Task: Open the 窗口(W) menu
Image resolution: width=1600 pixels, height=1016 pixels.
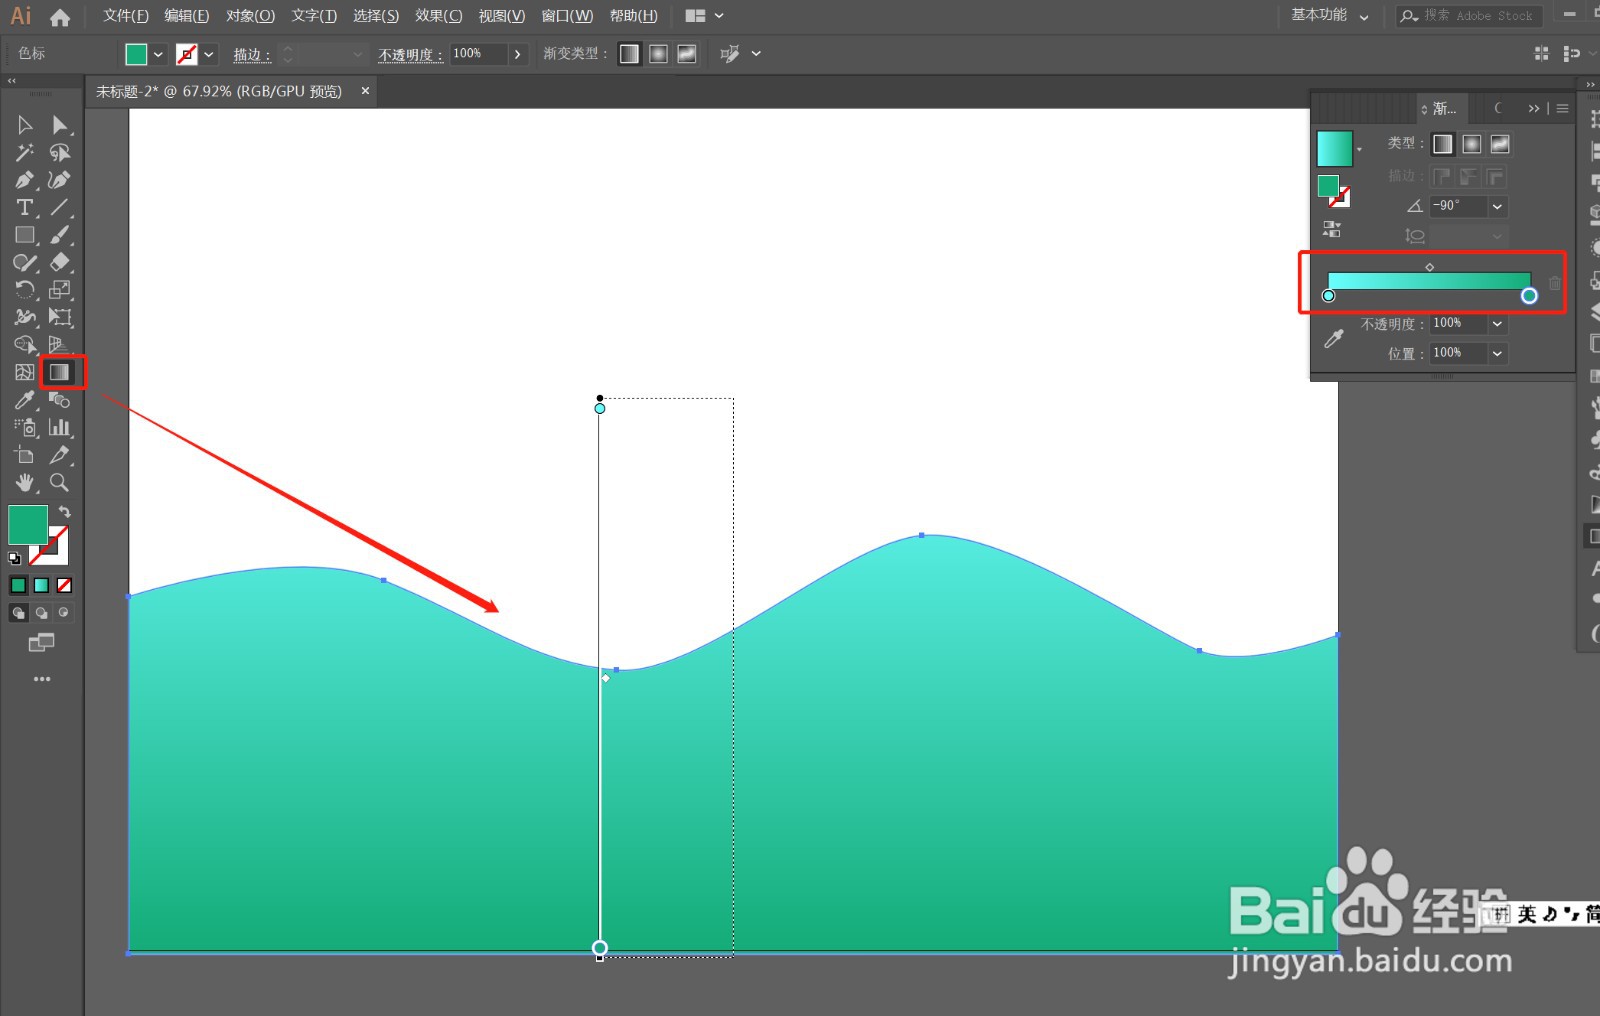Action: pos(567,16)
